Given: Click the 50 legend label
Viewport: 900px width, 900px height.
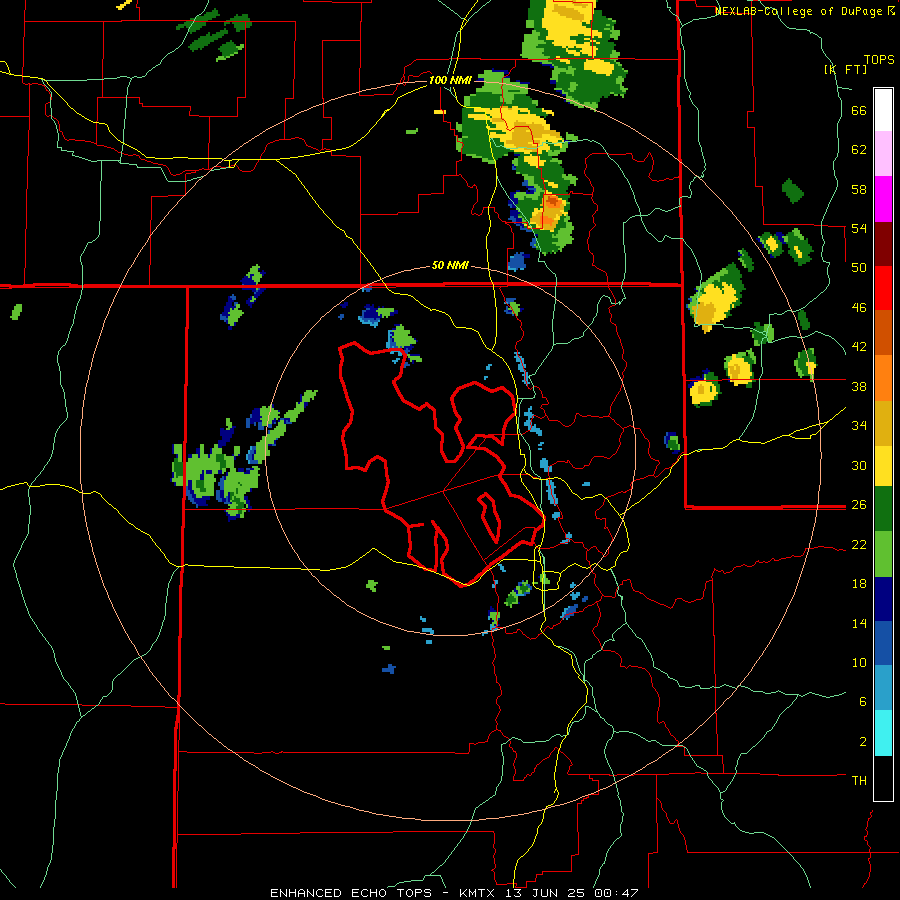Looking at the screenshot, I should click(x=859, y=267).
